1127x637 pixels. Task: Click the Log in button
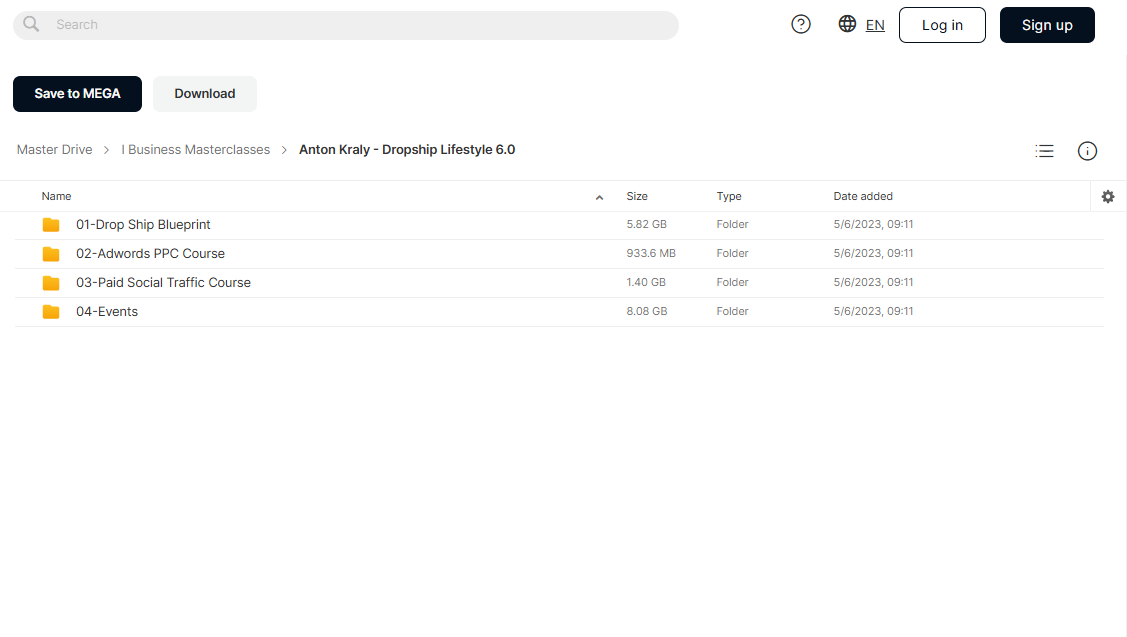tap(942, 25)
